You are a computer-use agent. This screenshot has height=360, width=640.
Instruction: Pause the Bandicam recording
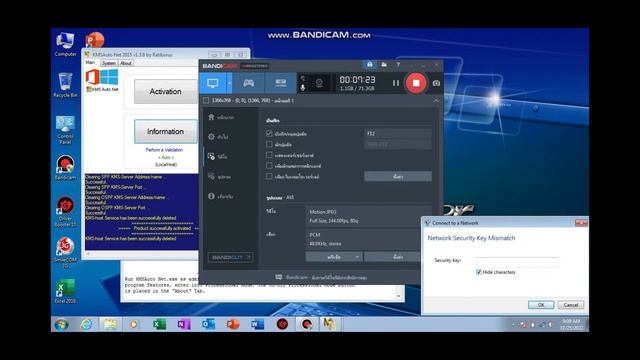click(x=396, y=83)
